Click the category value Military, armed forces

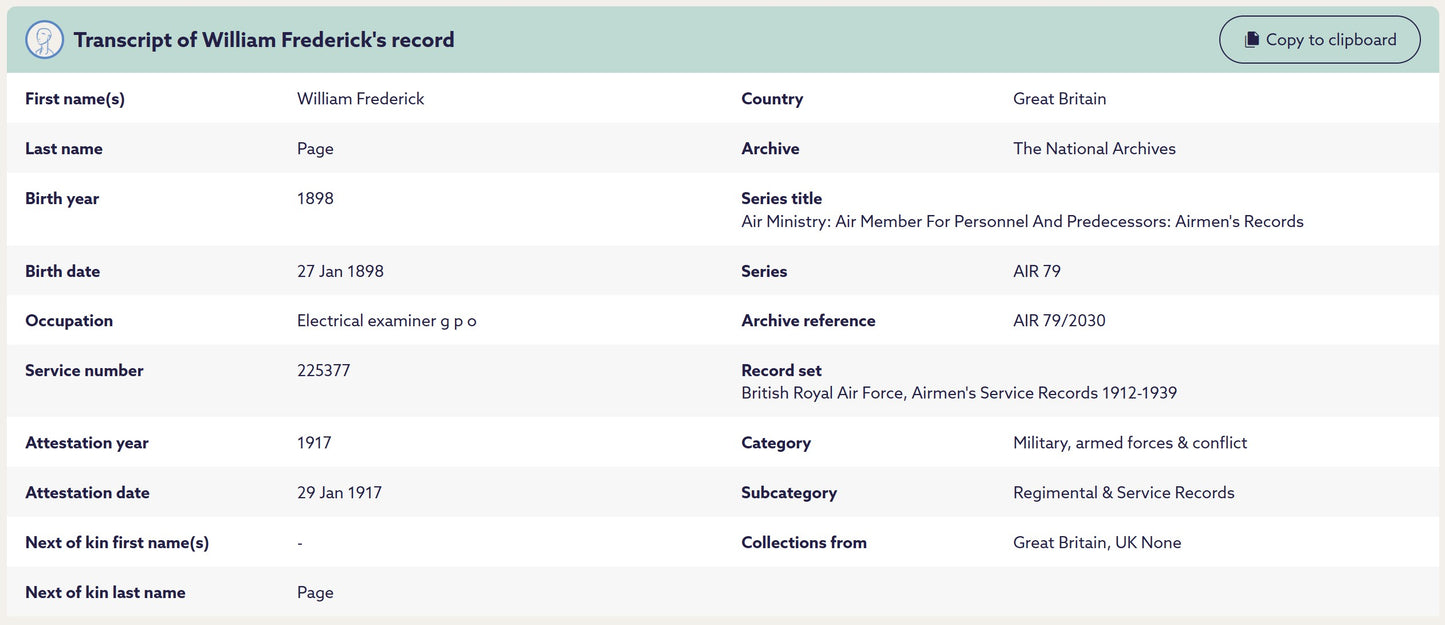tap(1130, 443)
